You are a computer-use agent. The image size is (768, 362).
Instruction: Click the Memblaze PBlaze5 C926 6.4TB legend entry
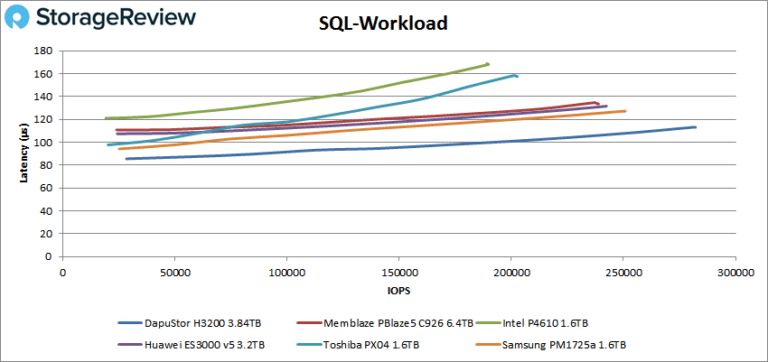pos(385,323)
